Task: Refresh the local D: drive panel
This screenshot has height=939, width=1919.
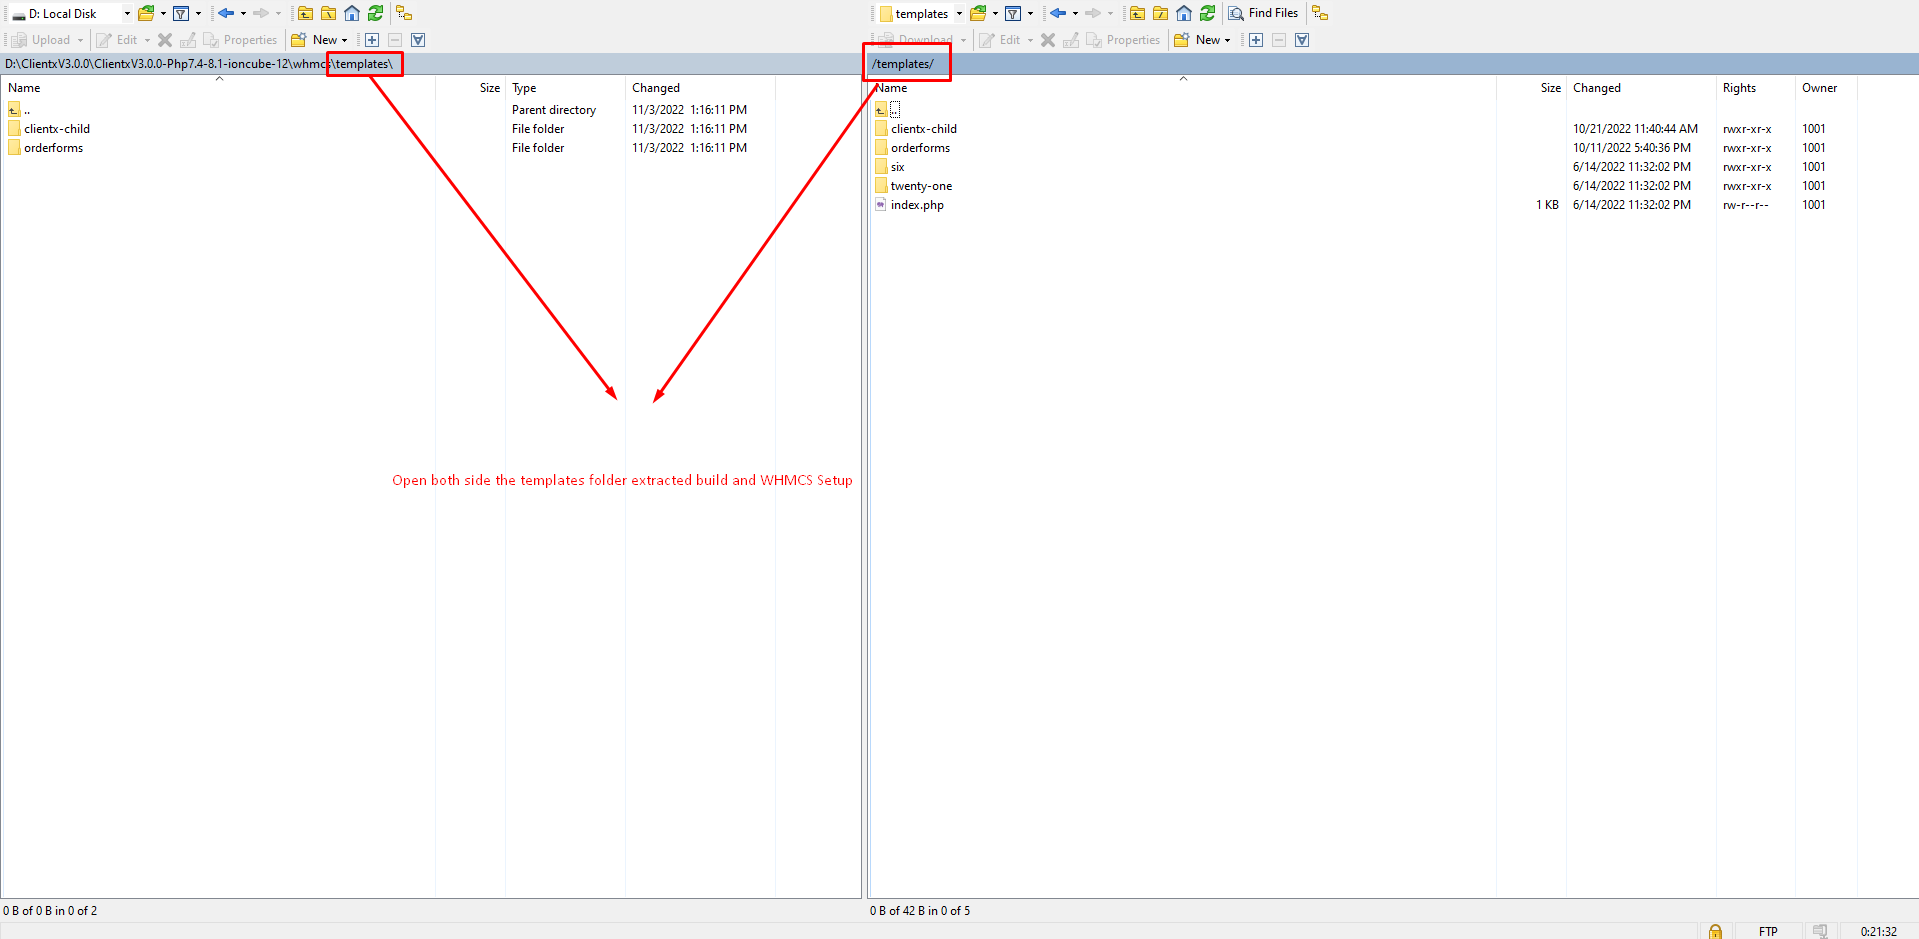Action: coord(375,13)
